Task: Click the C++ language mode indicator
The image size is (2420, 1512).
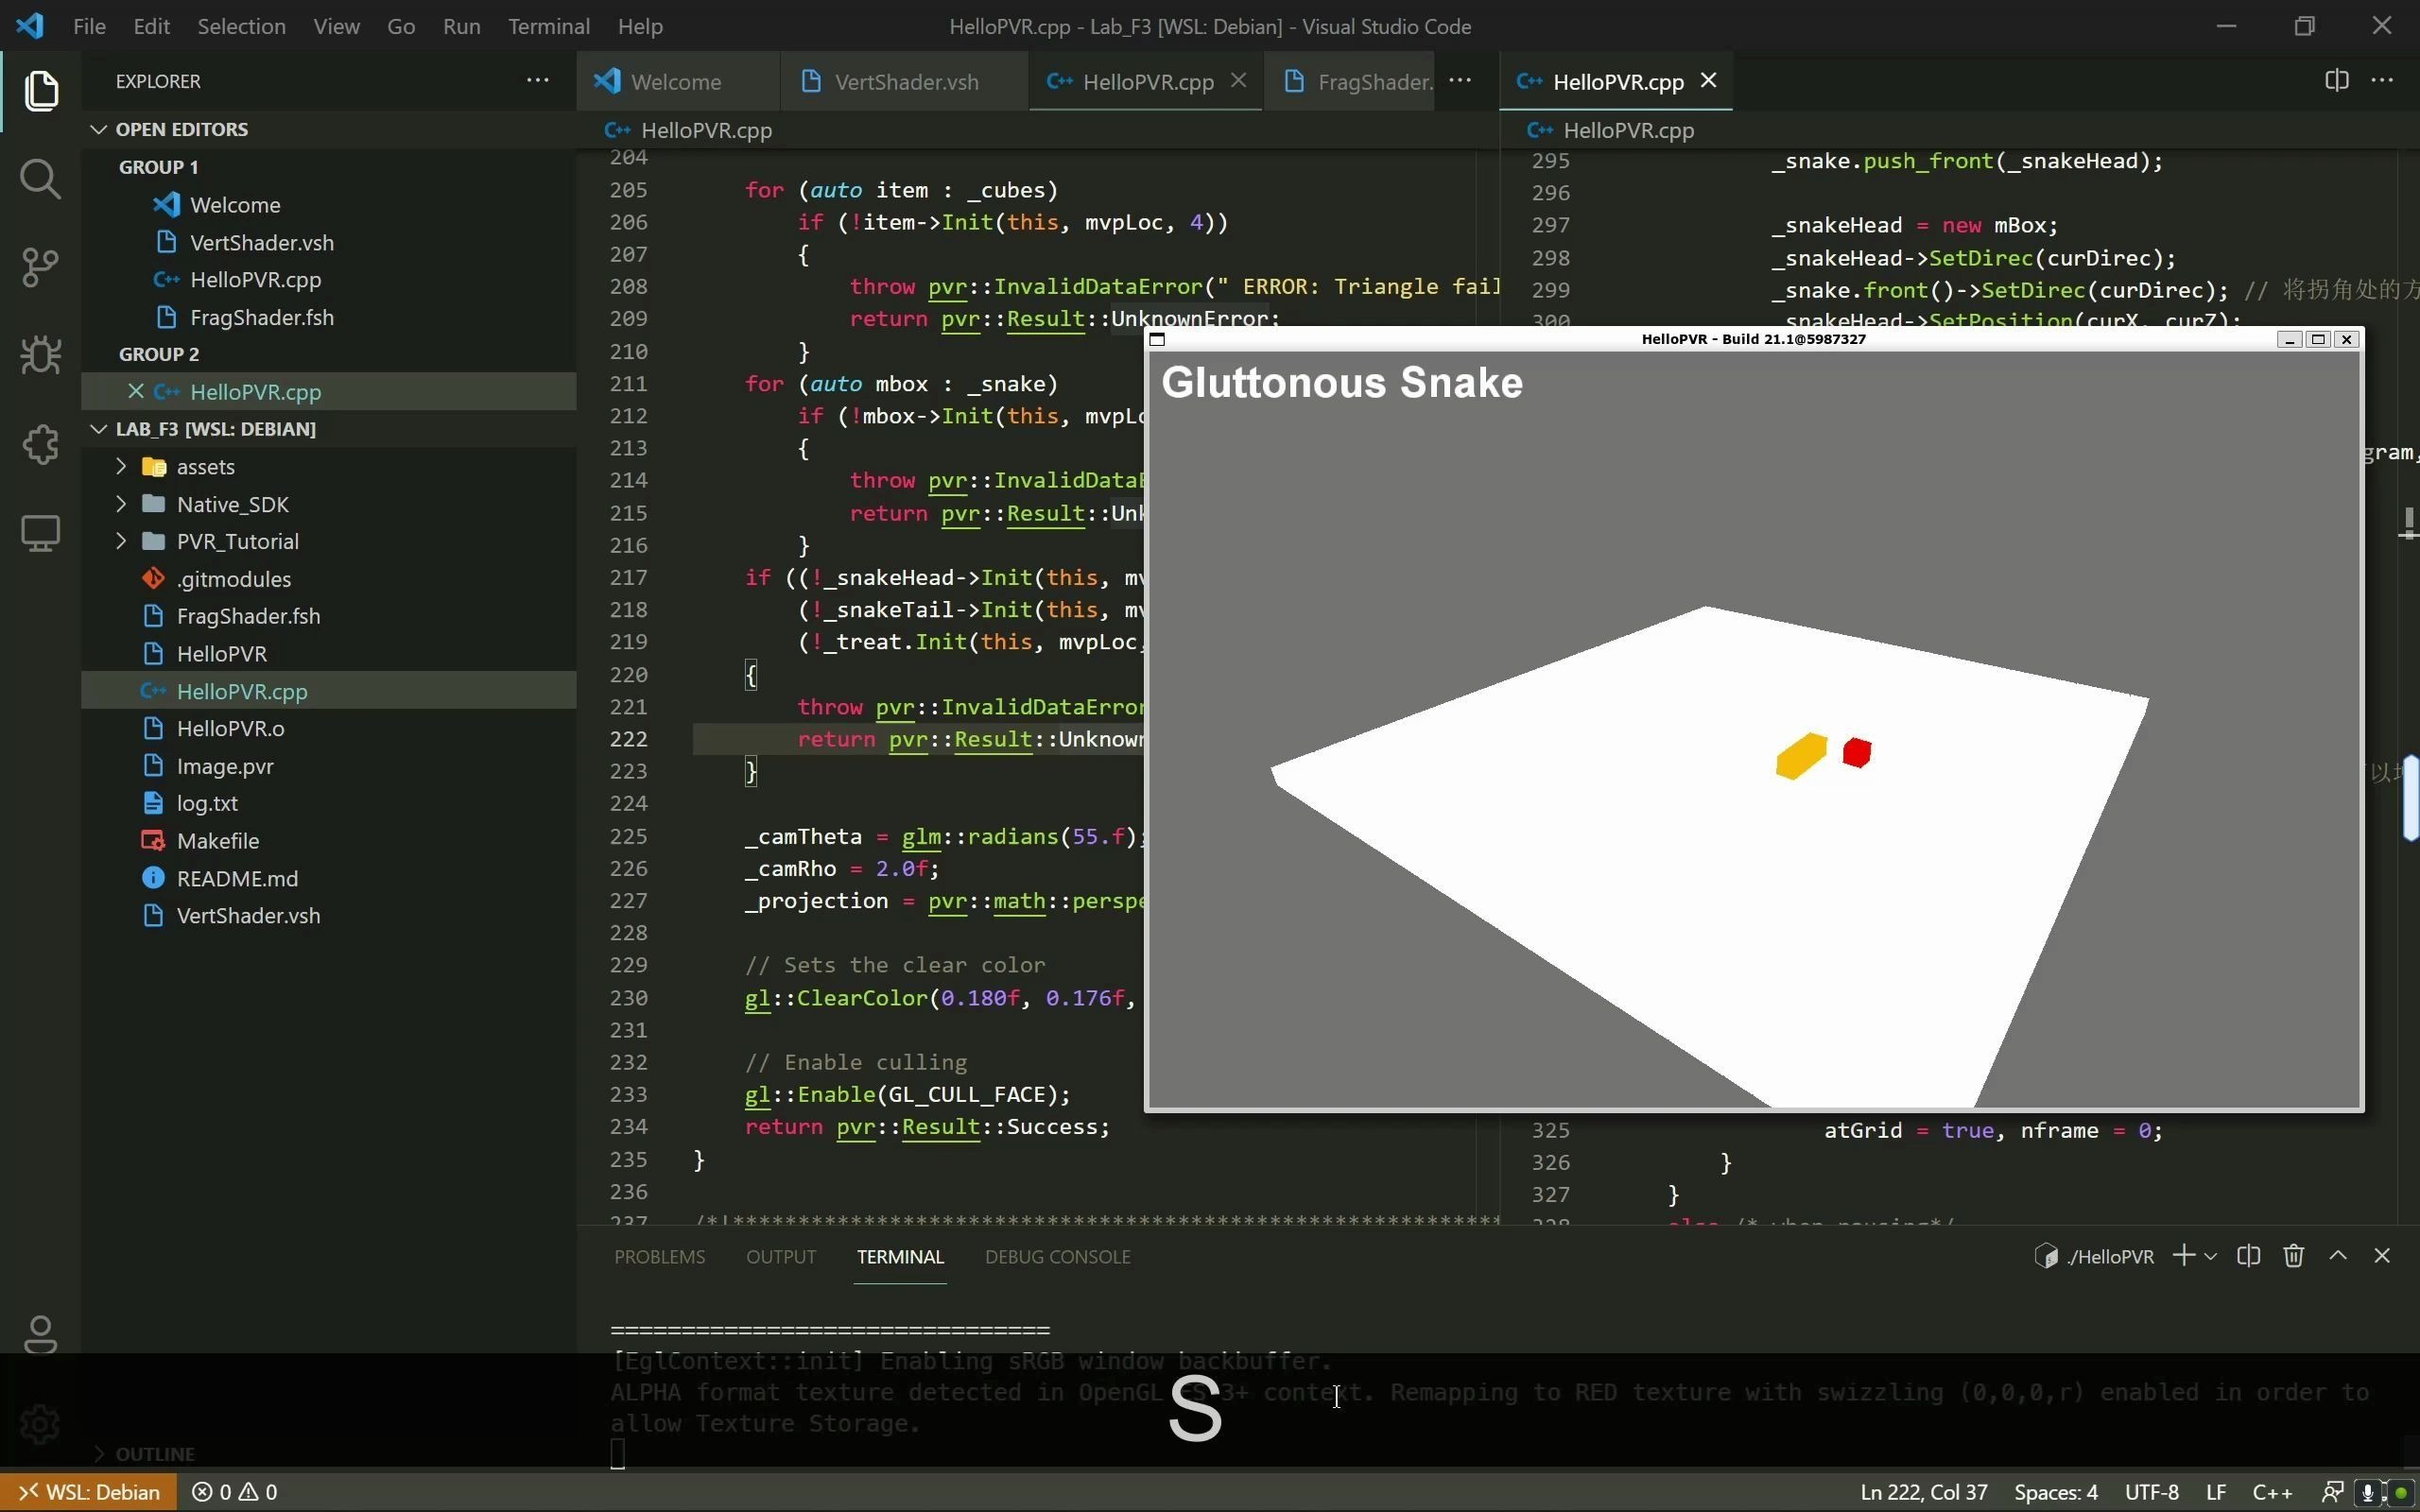Action: pyautogui.click(x=2271, y=1492)
